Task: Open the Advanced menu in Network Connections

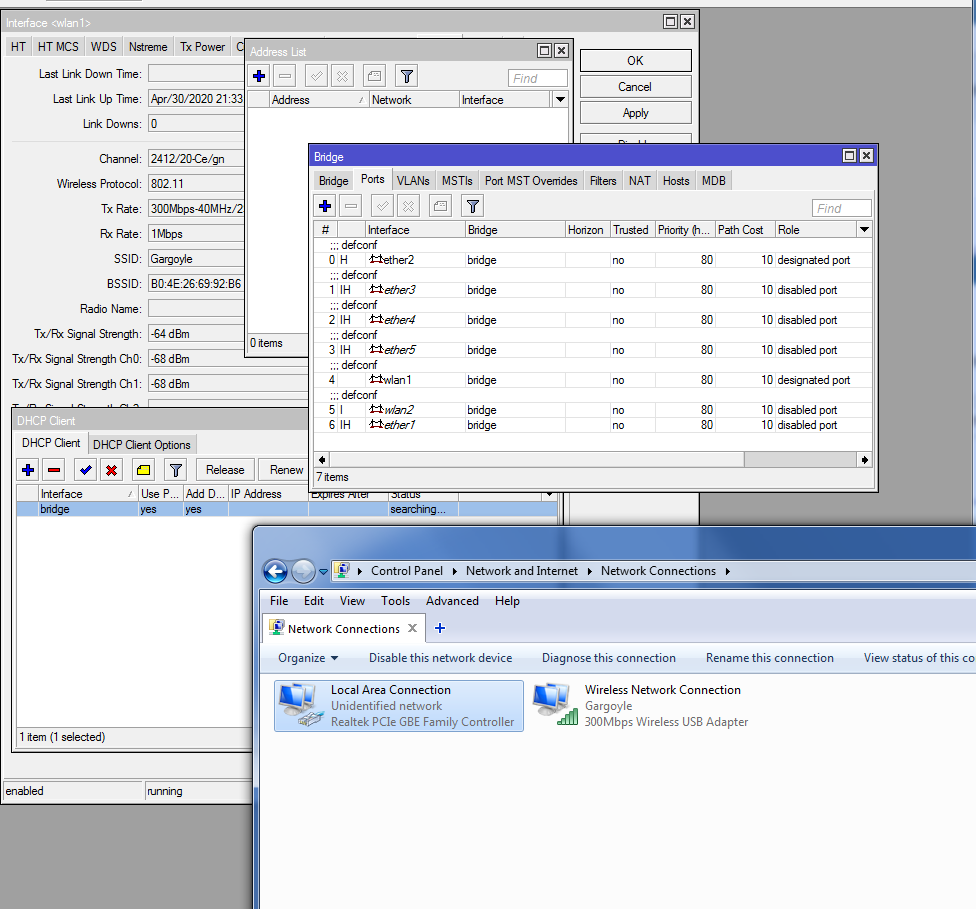Action: pyautogui.click(x=452, y=601)
